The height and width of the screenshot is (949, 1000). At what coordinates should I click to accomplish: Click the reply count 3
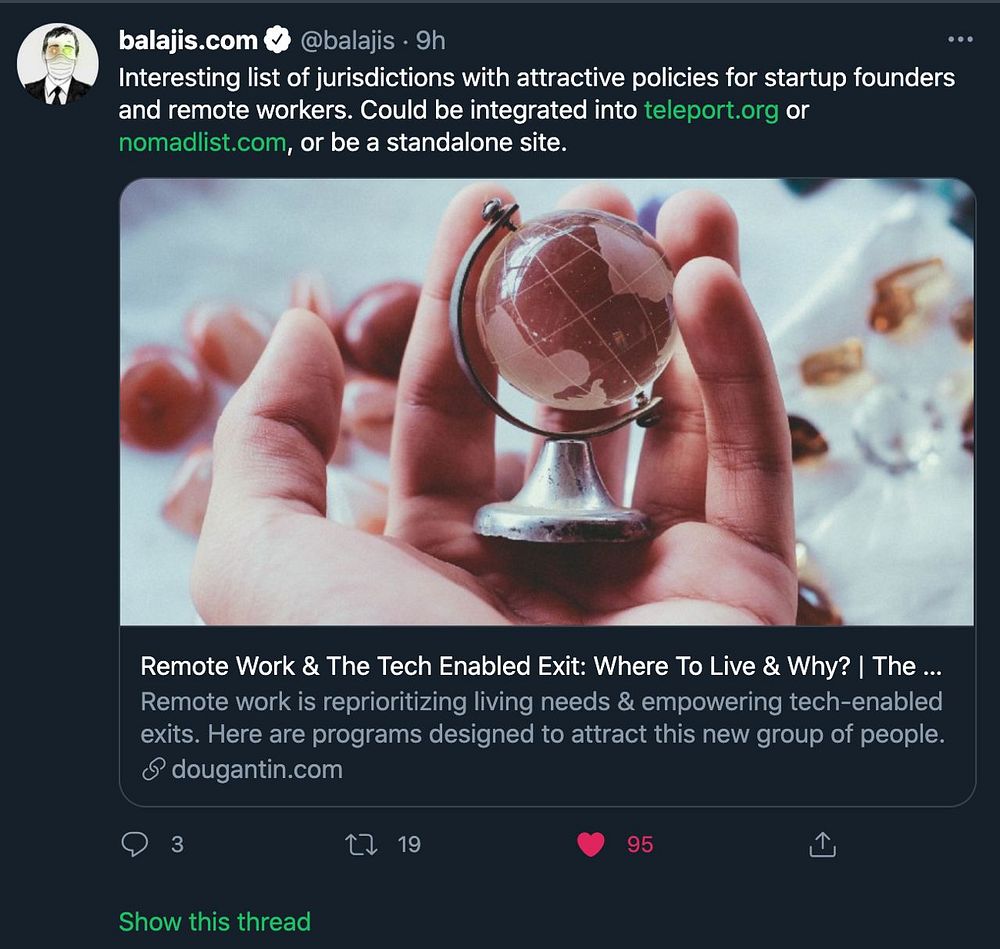177,845
